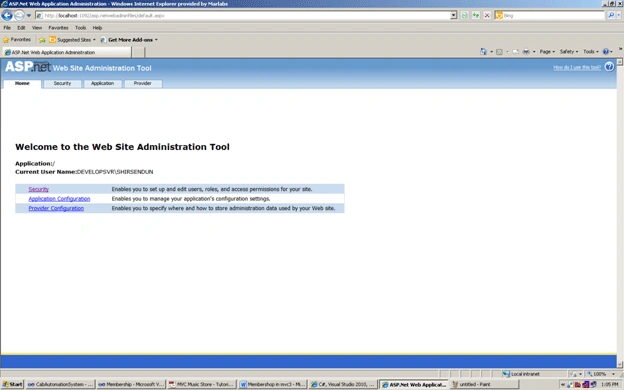
Task: Click the Favorites star button
Action: (17, 40)
